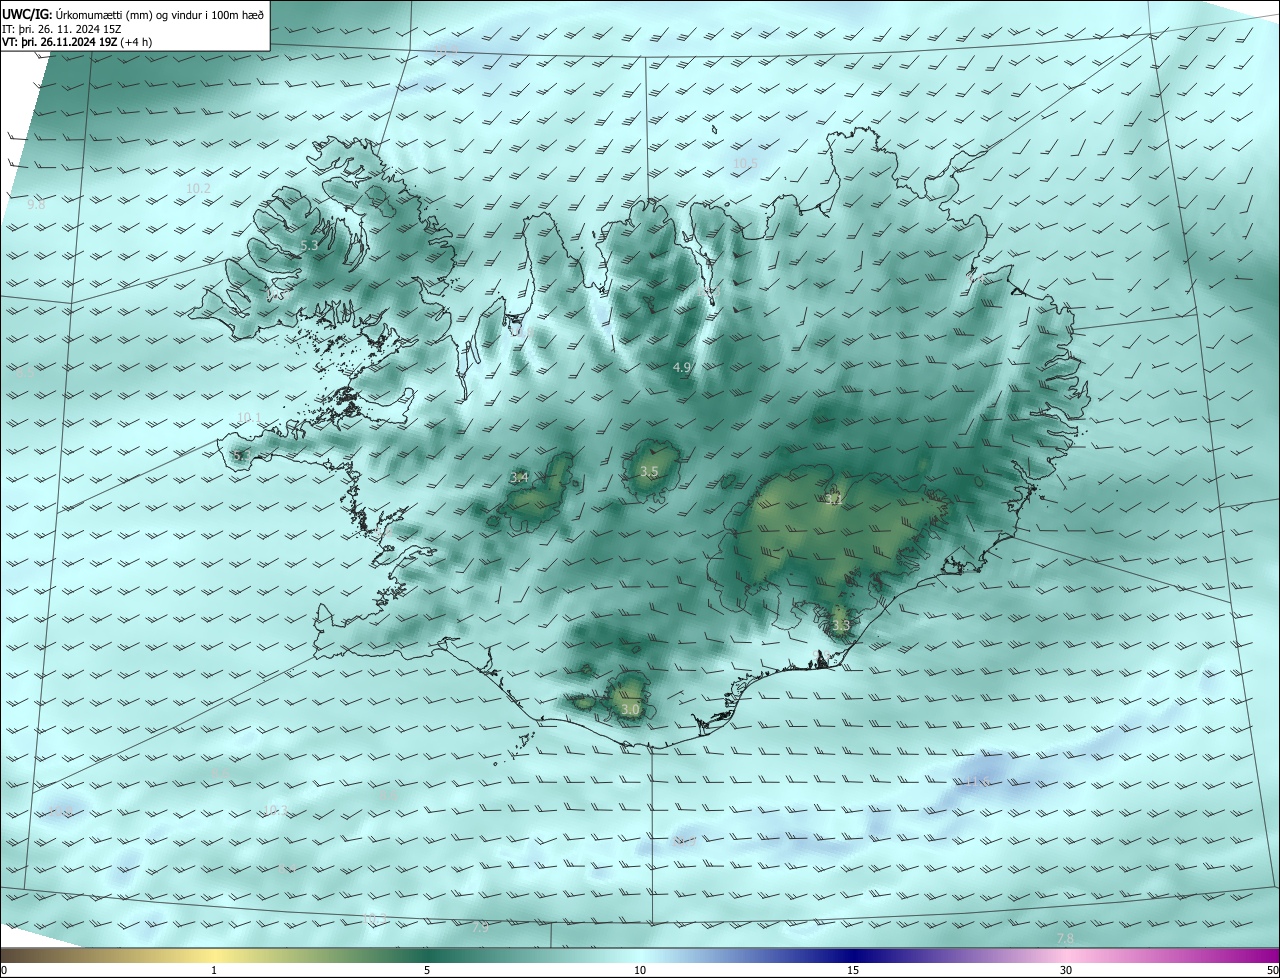
Task: Click the 10 tick label on the colorbar
Action: [x=640, y=970]
